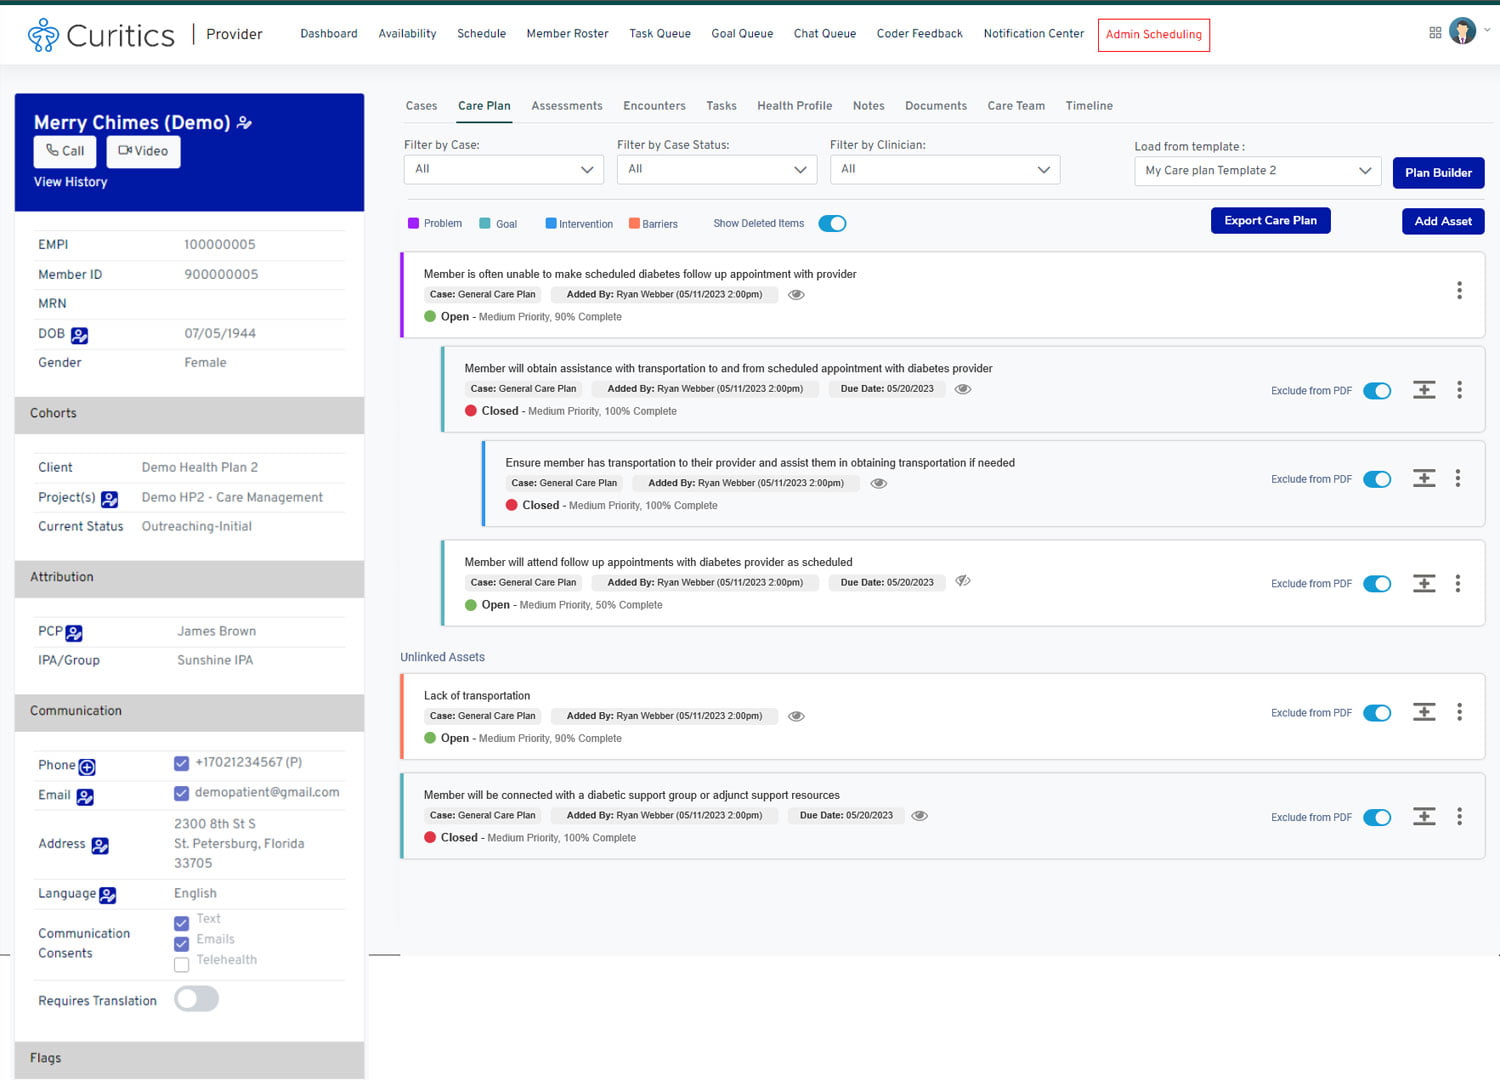Uncheck demopatient@gmail.com email checkbox

tap(181, 794)
